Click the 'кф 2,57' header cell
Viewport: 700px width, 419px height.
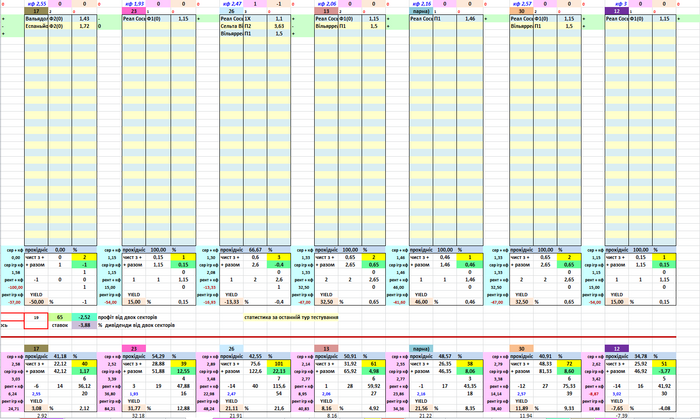pos(521,4)
